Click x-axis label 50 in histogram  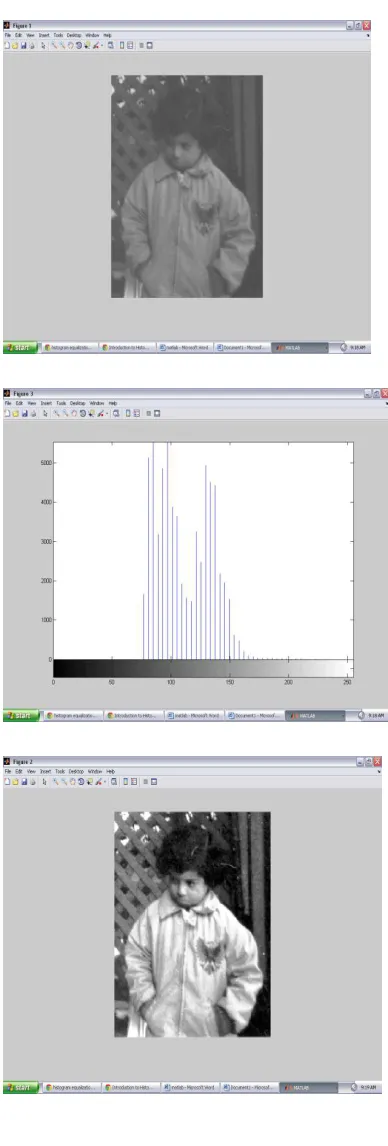(x=112, y=682)
